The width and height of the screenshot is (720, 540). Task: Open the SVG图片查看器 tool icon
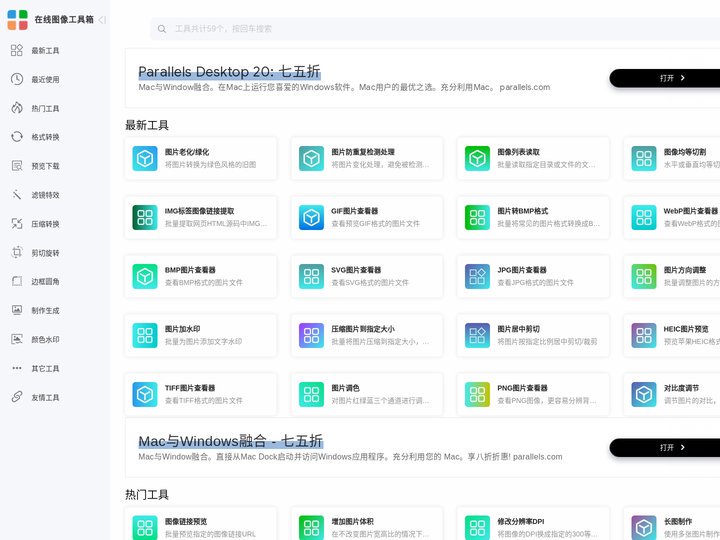click(311, 276)
